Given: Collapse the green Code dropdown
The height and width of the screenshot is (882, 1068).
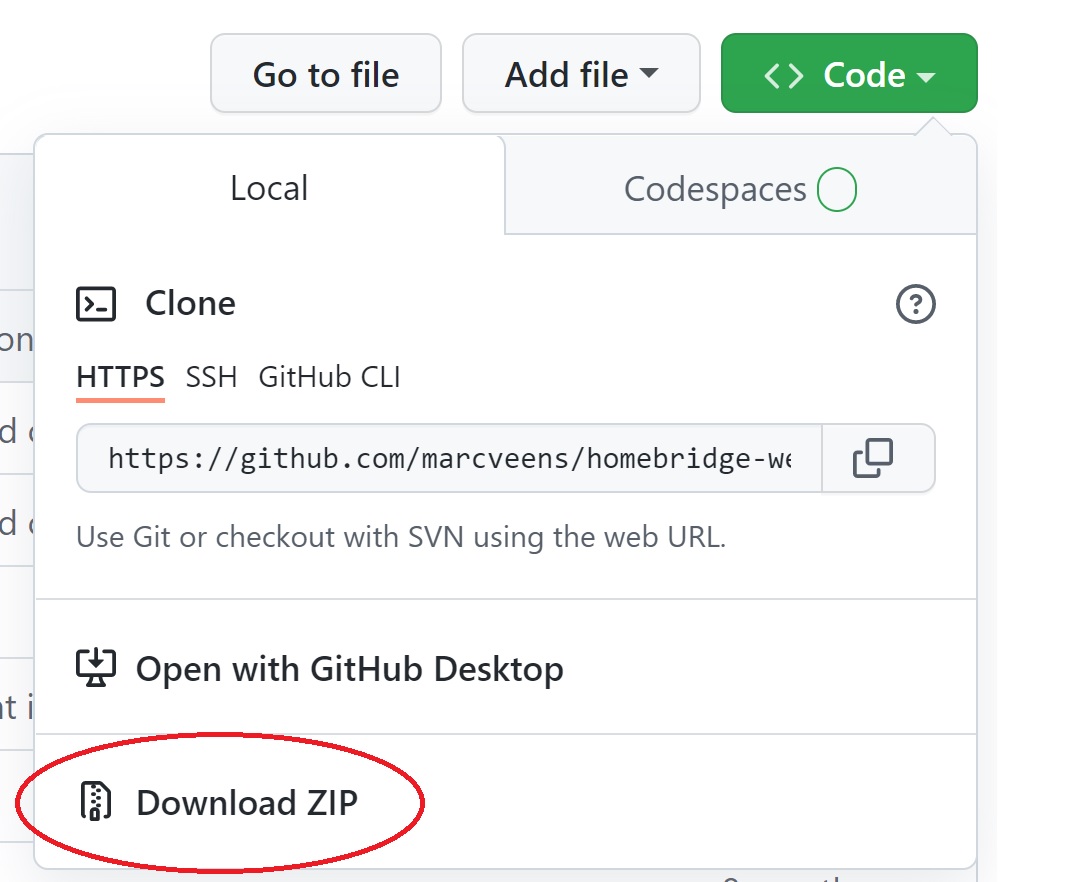Looking at the screenshot, I should 849,74.
